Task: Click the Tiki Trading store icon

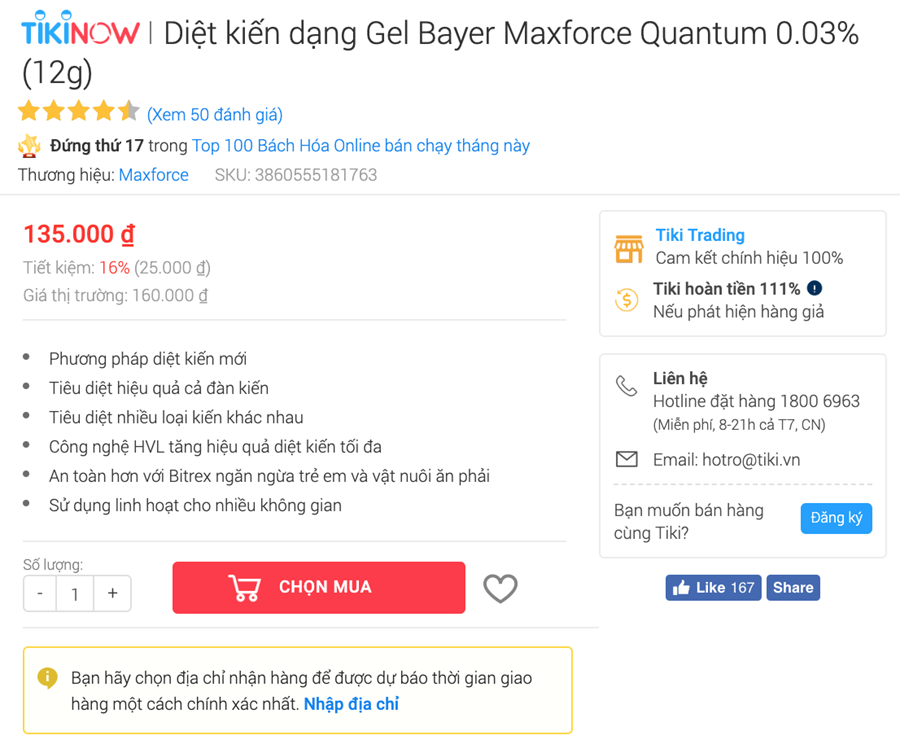Action: (x=628, y=248)
